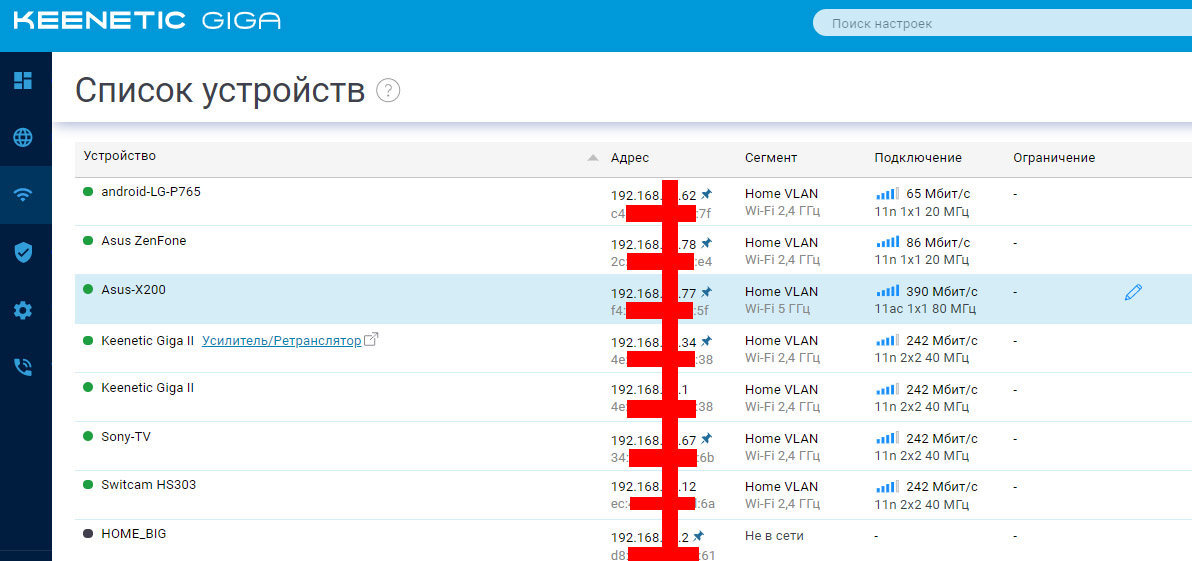Toggle pin icon for HOME_BIG address
Viewport: 1192px width, 561px height.
[699, 536]
